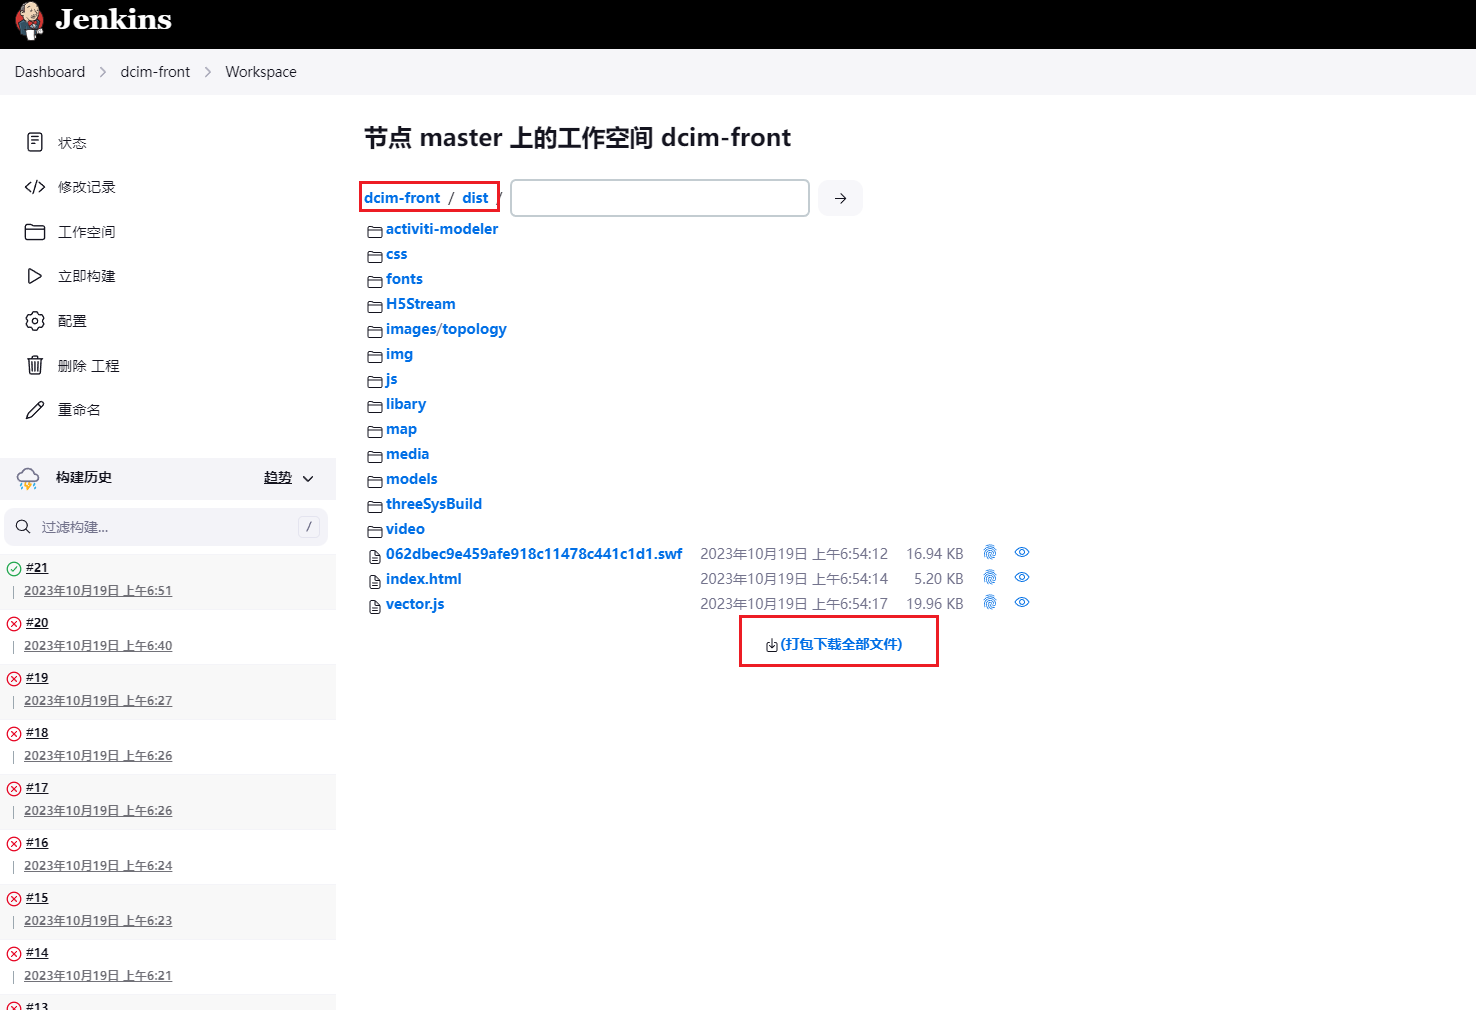View index.html with eye icon

[x=1022, y=577]
